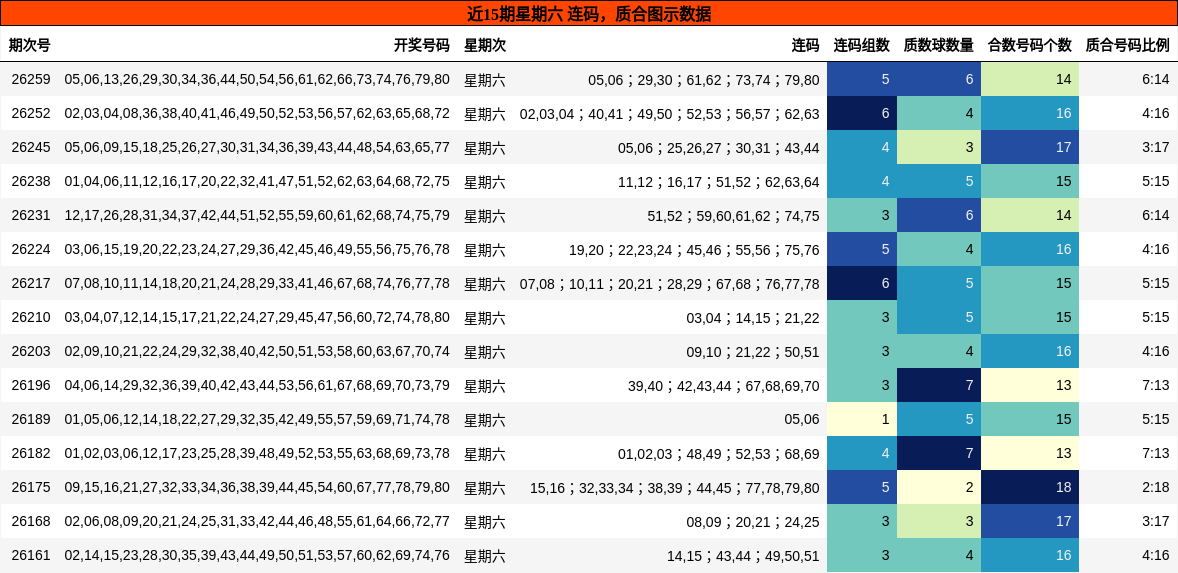The width and height of the screenshot is (1178, 573).
Task: Select period number 26175
Action: 31,487
